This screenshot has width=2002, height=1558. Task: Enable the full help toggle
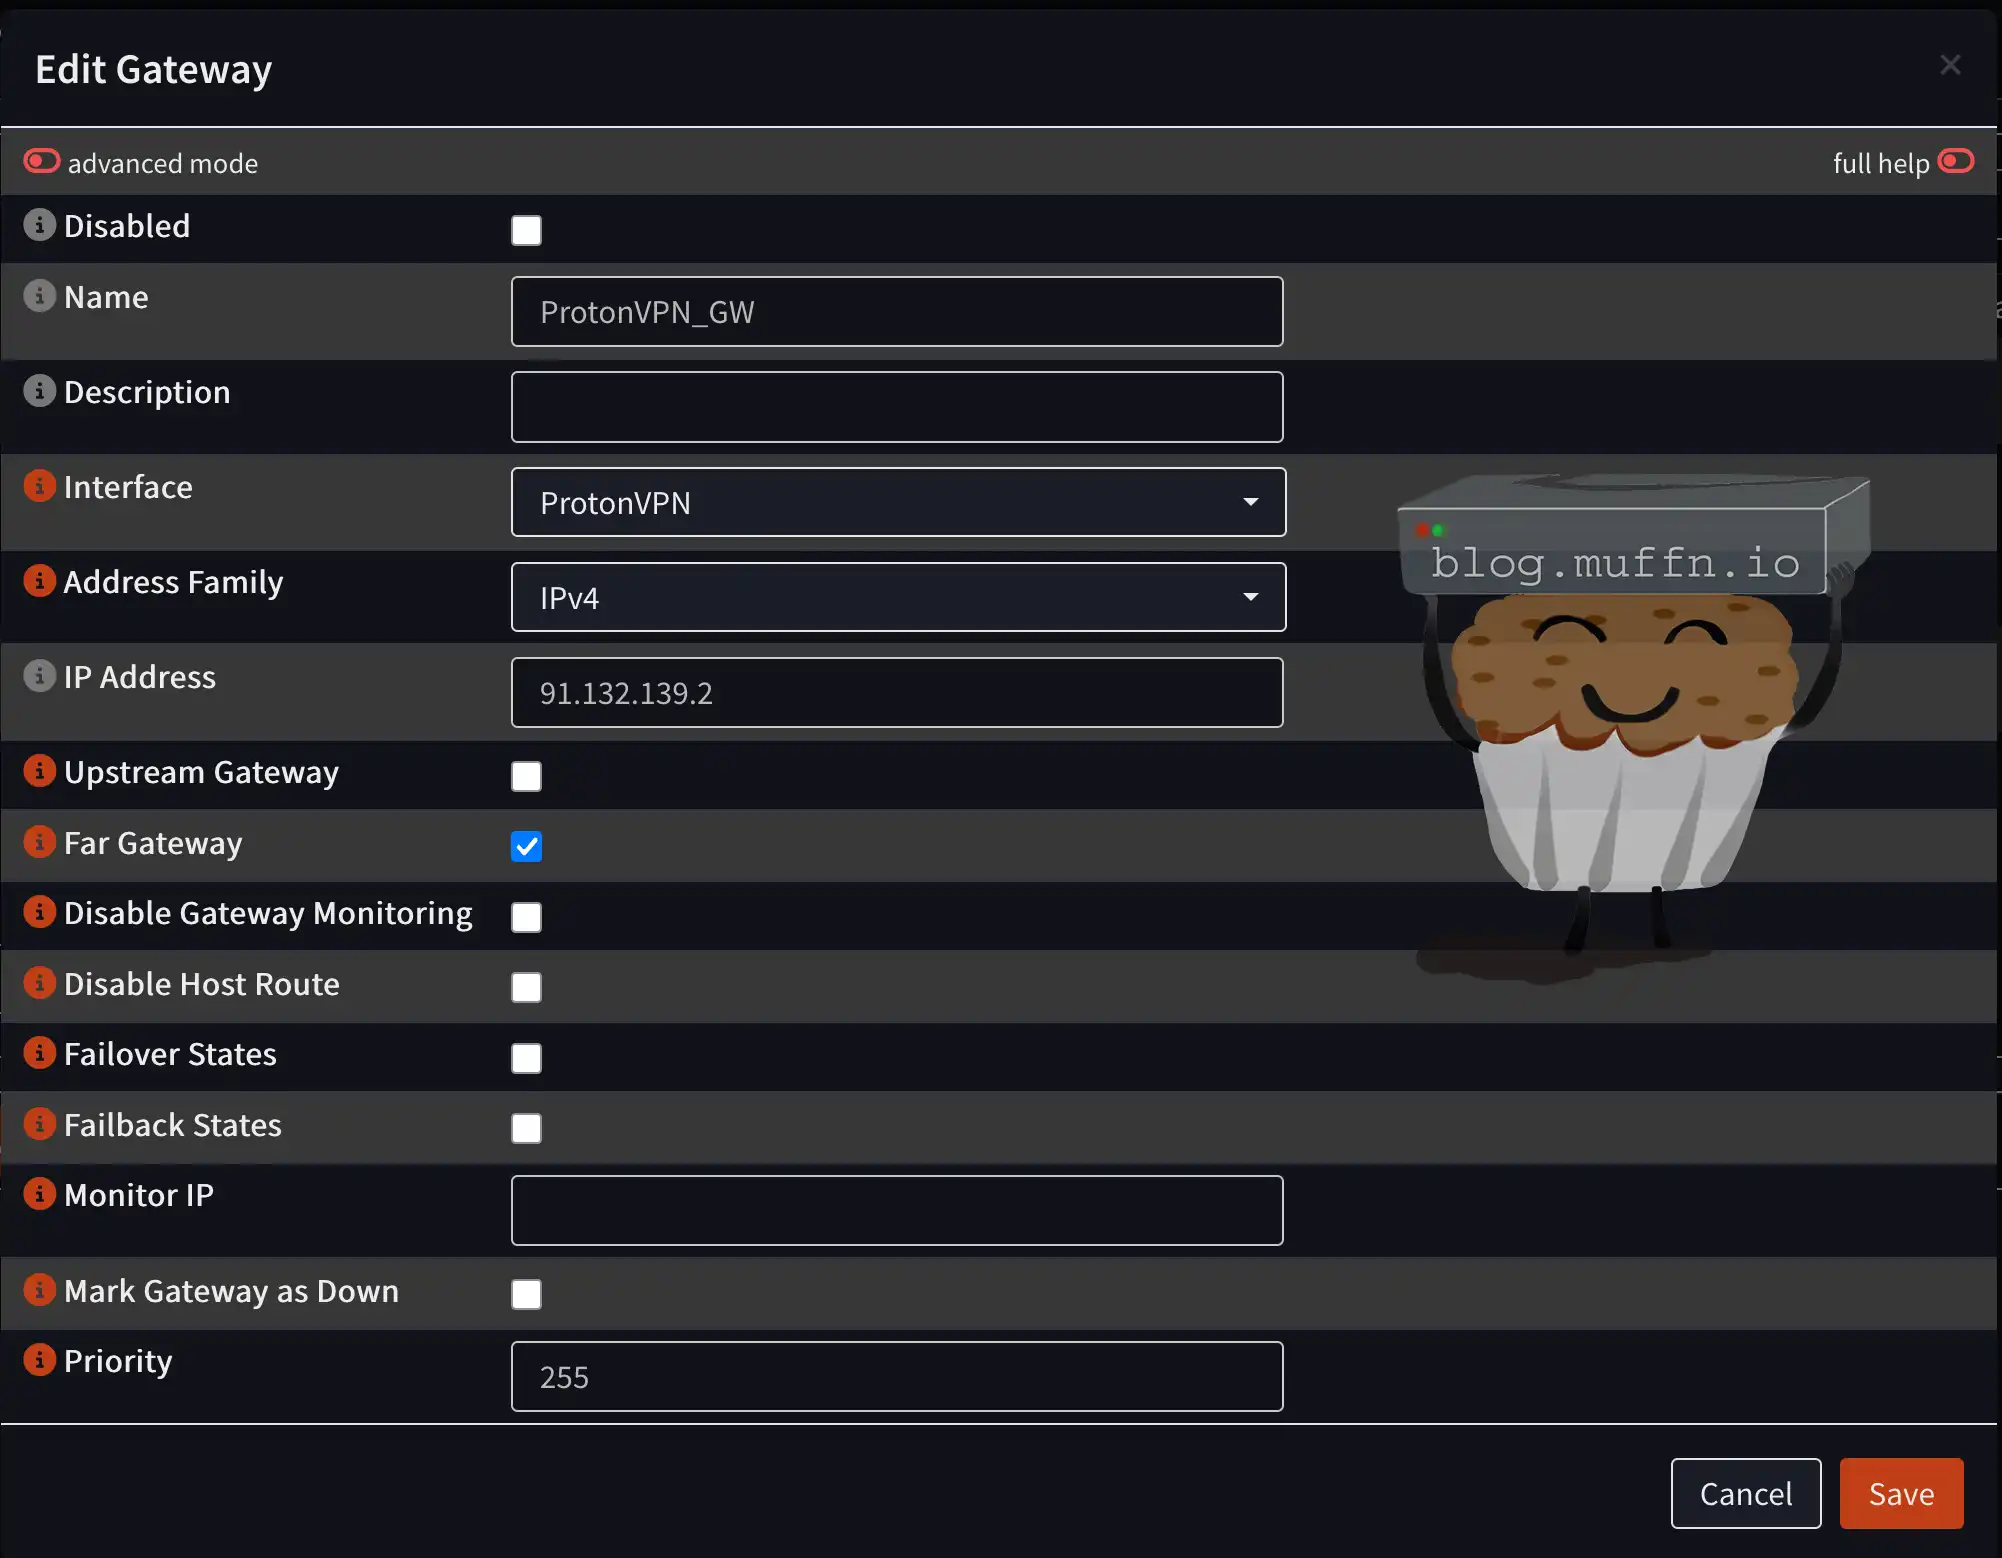click(1955, 161)
